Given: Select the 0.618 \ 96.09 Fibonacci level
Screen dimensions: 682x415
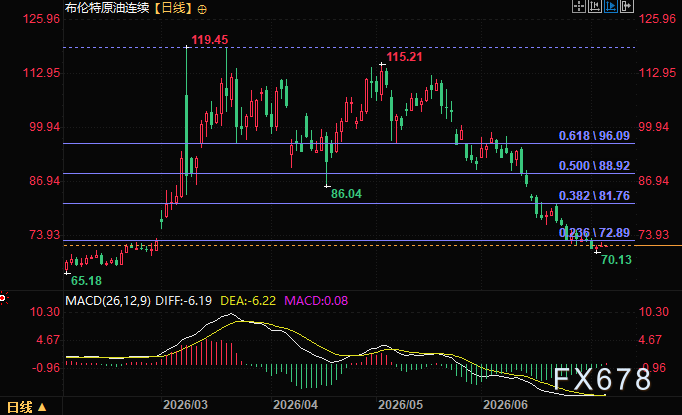Looking at the screenshot, I should pos(594,136).
